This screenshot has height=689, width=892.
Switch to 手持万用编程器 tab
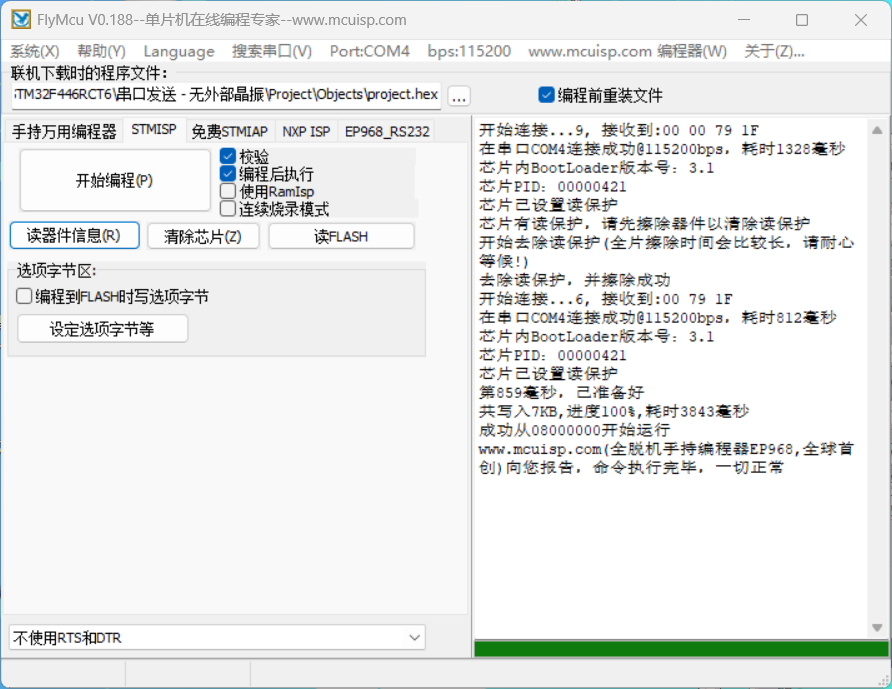[64, 132]
